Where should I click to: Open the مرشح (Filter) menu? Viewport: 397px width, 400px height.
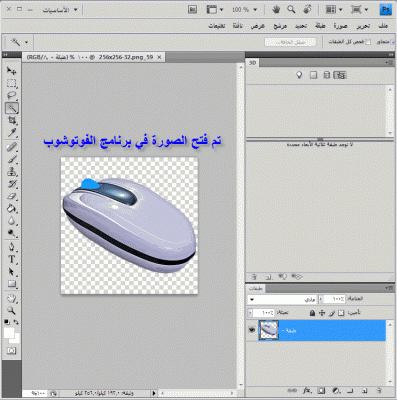coord(280,26)
